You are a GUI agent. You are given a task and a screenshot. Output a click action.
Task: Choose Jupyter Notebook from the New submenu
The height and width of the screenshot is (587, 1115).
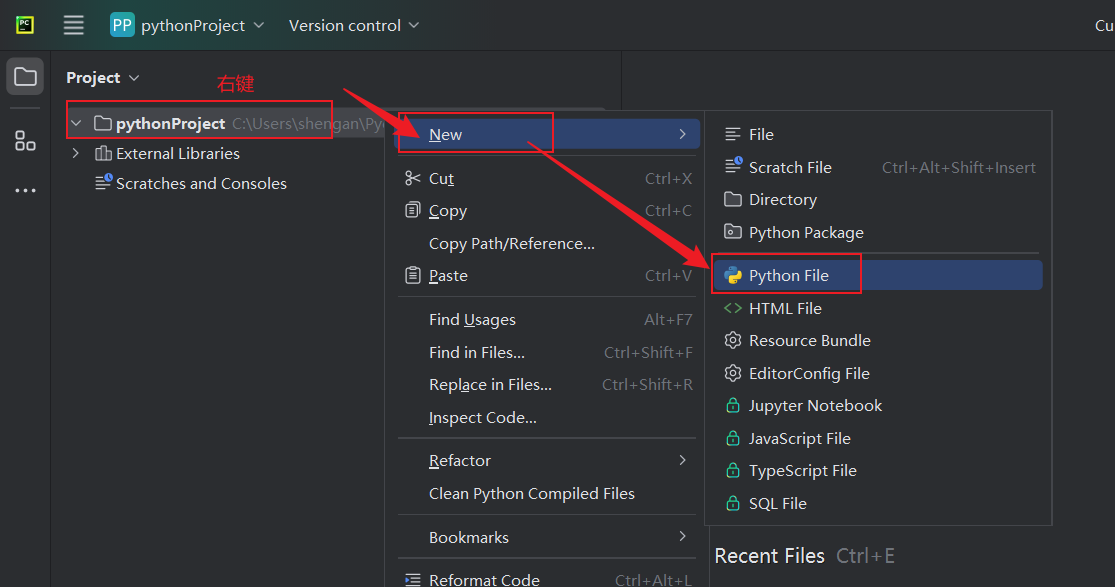815,406
